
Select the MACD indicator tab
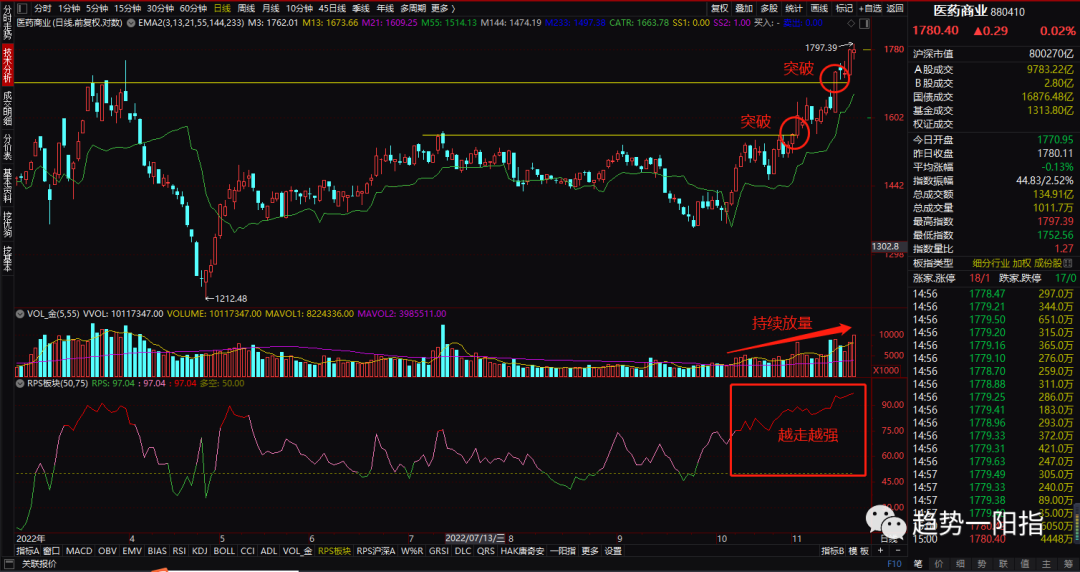pos(79,551)
